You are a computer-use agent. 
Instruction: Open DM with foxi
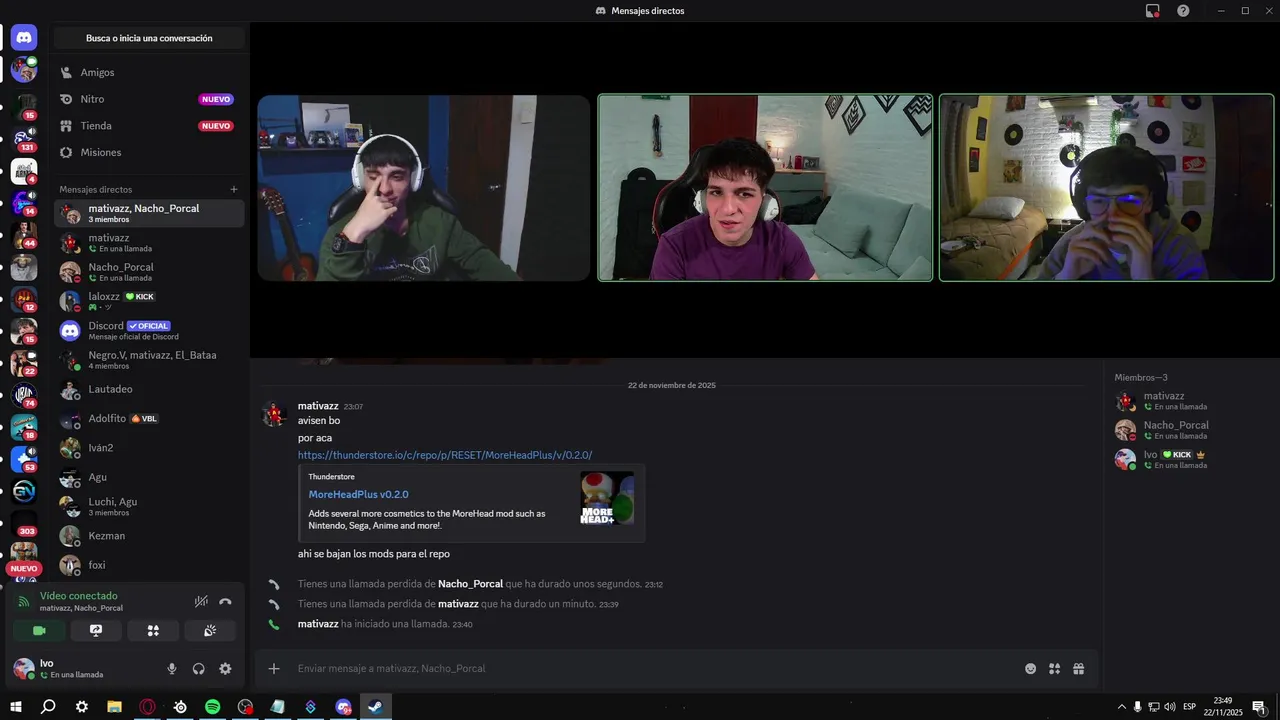click(149, 565)
